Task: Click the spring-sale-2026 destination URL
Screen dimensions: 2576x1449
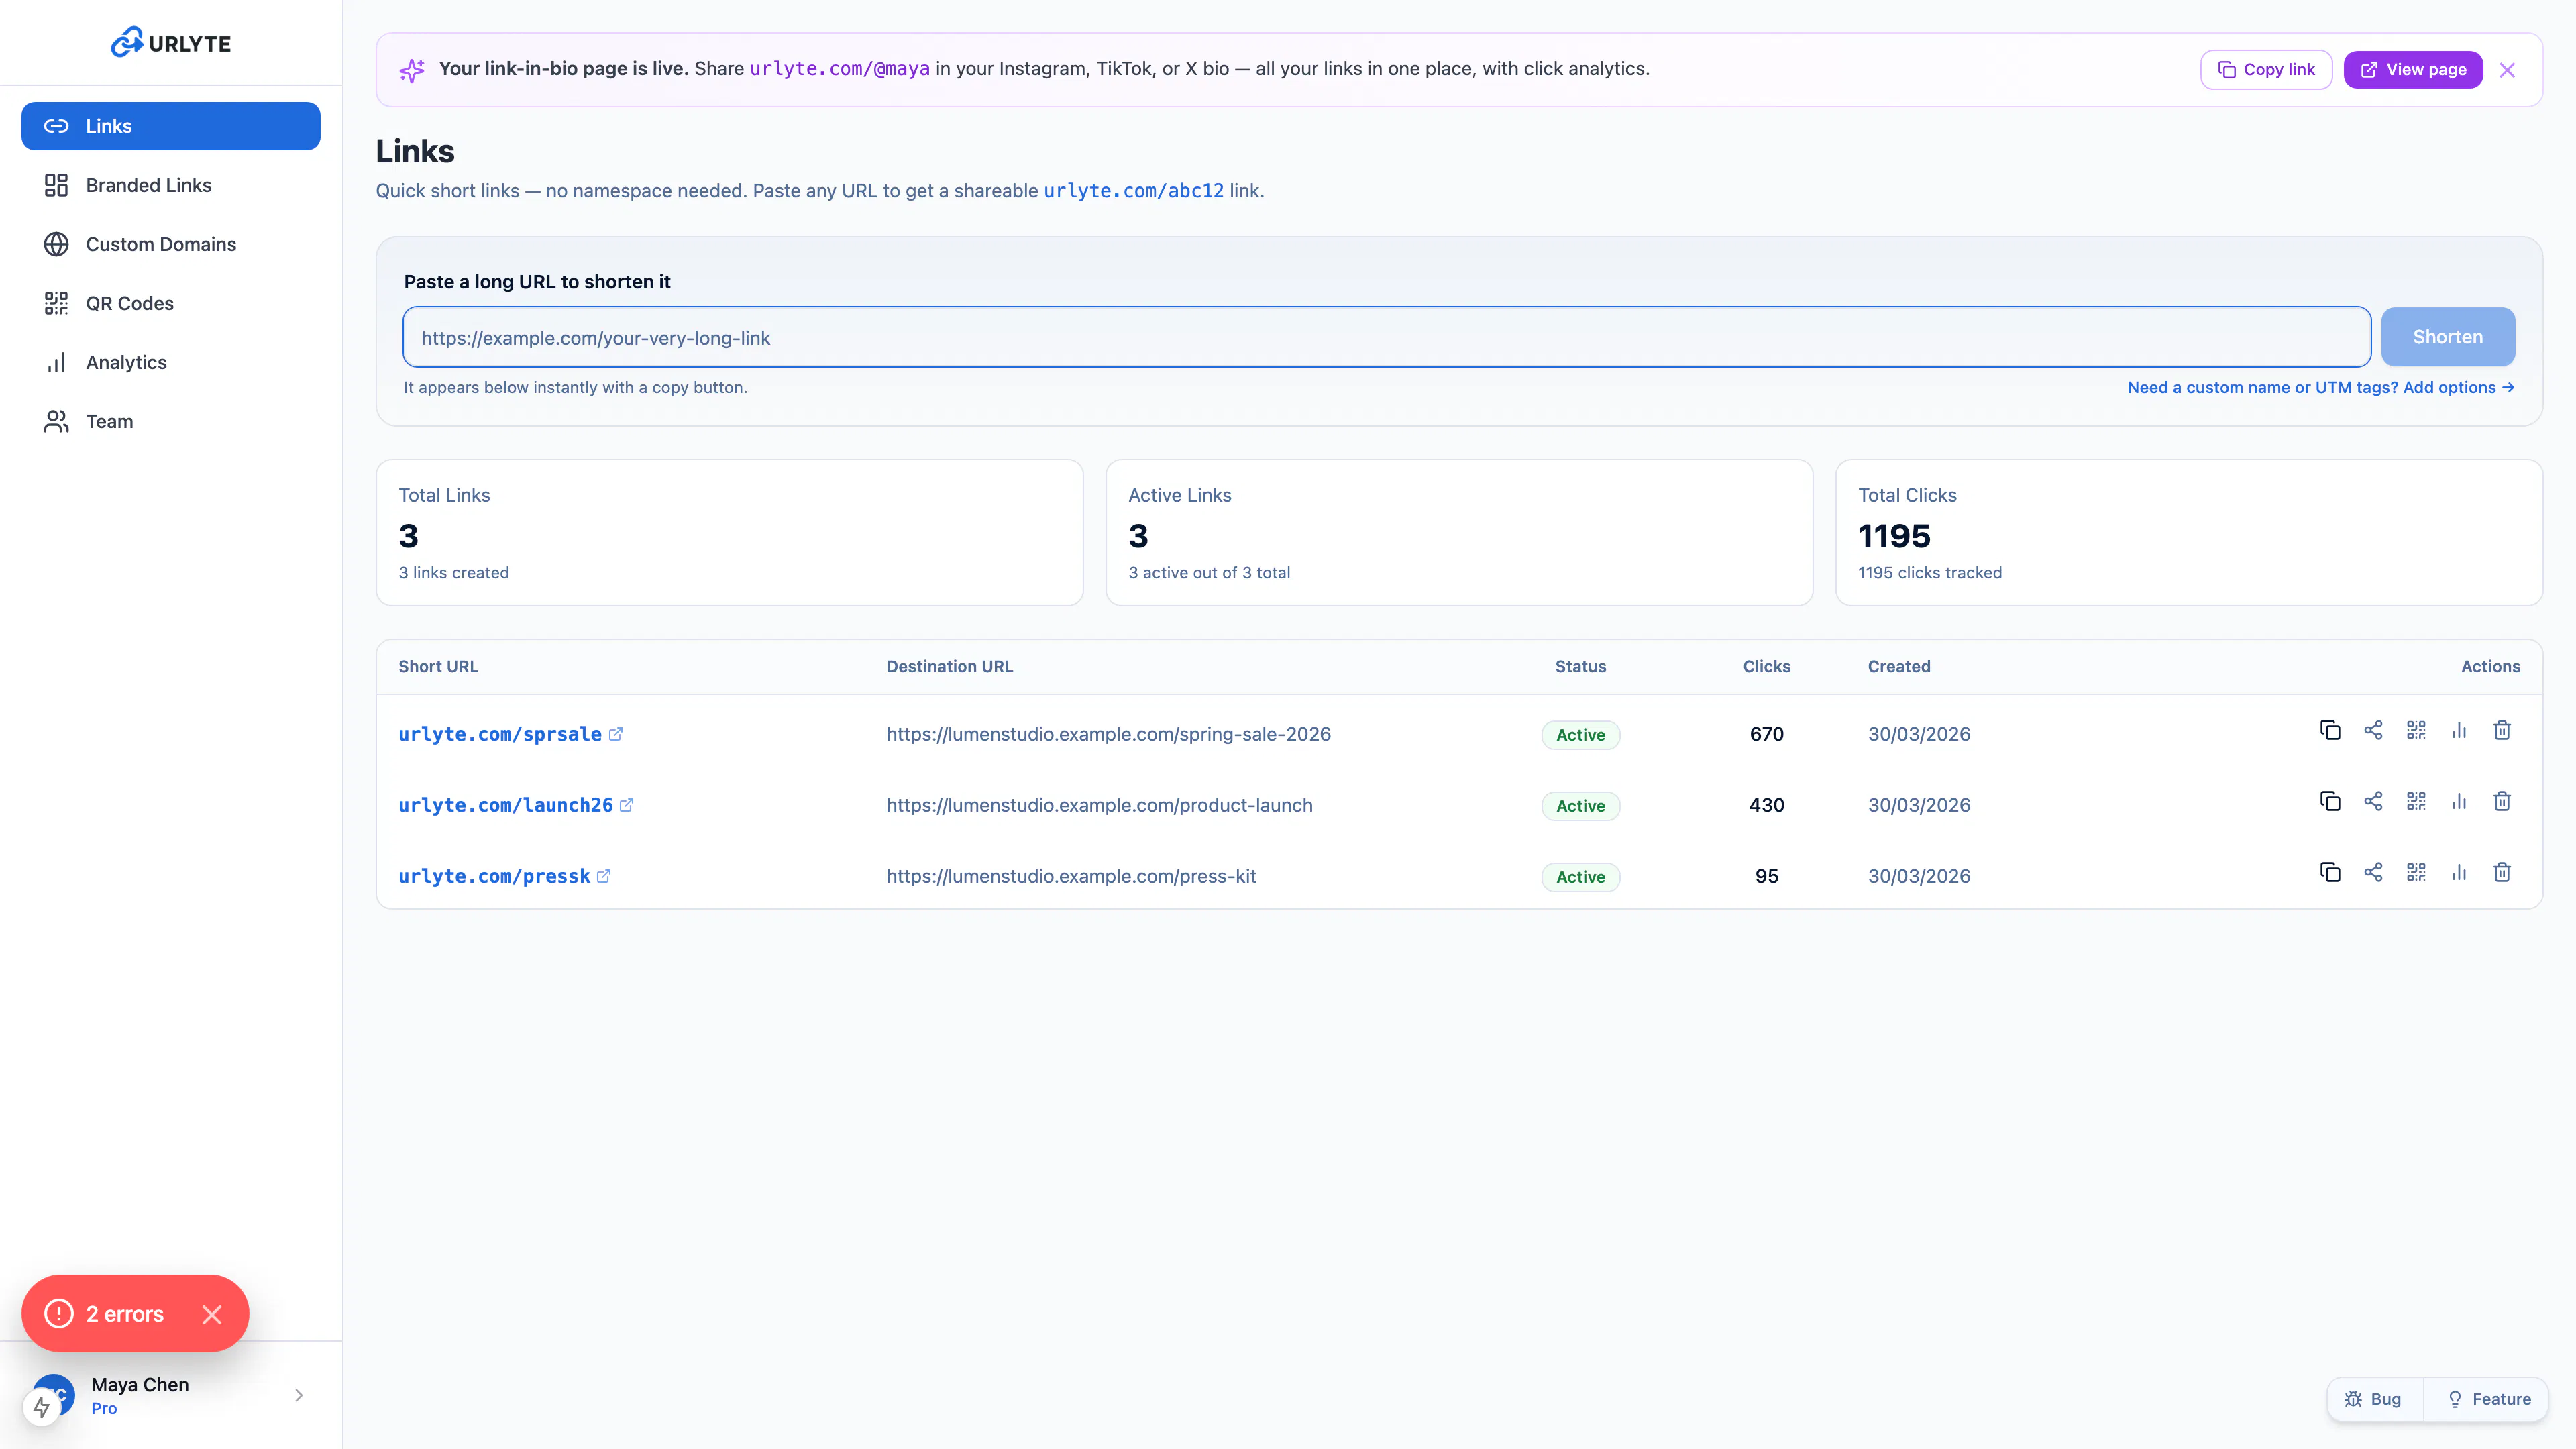Action: [1108, 734]
